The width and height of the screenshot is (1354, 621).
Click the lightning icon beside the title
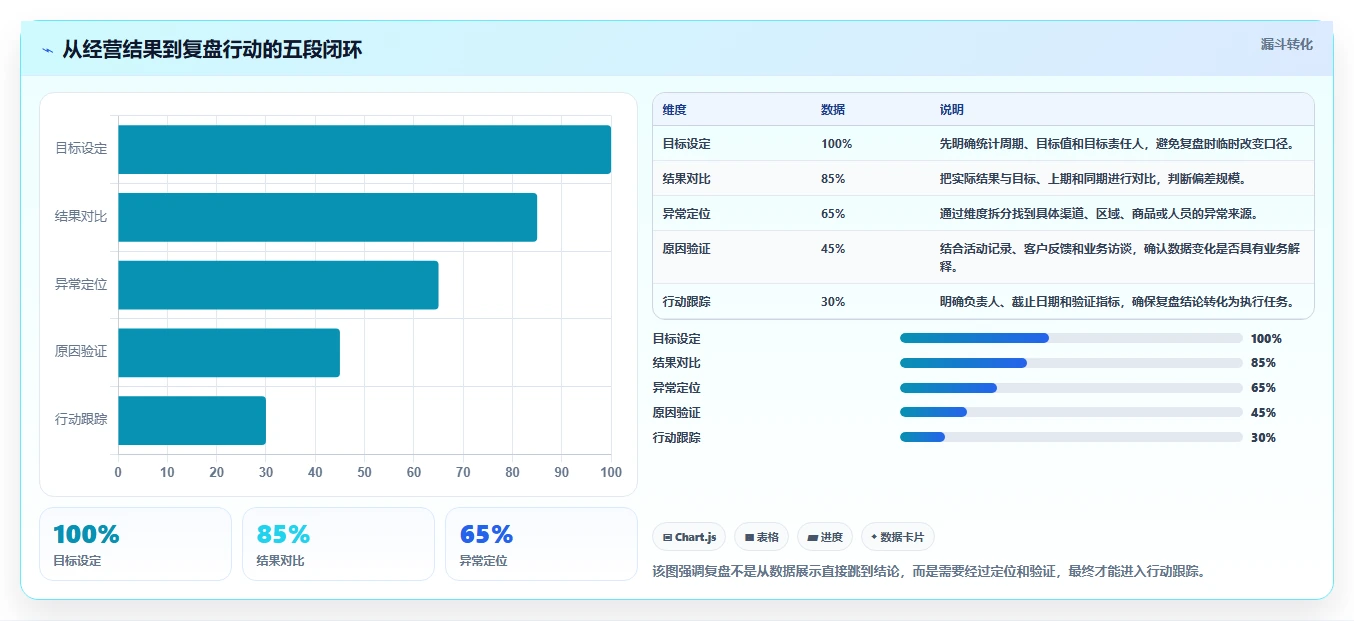pyautogui.click(x=48, y=50)
